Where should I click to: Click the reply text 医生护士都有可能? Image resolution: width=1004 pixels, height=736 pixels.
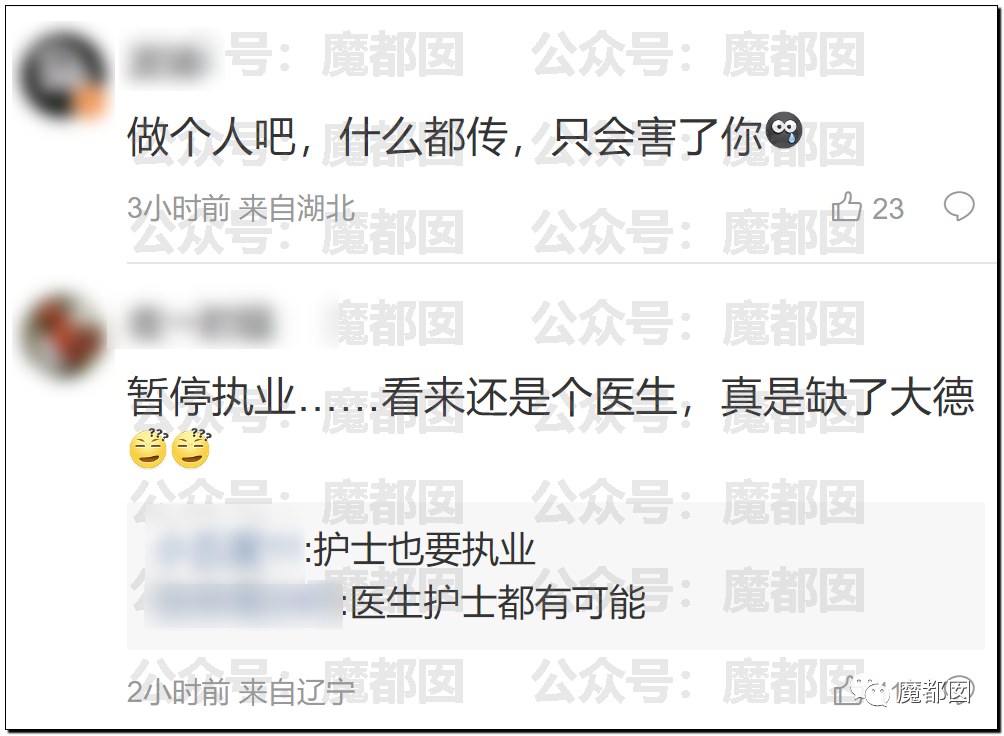(498, 602)
